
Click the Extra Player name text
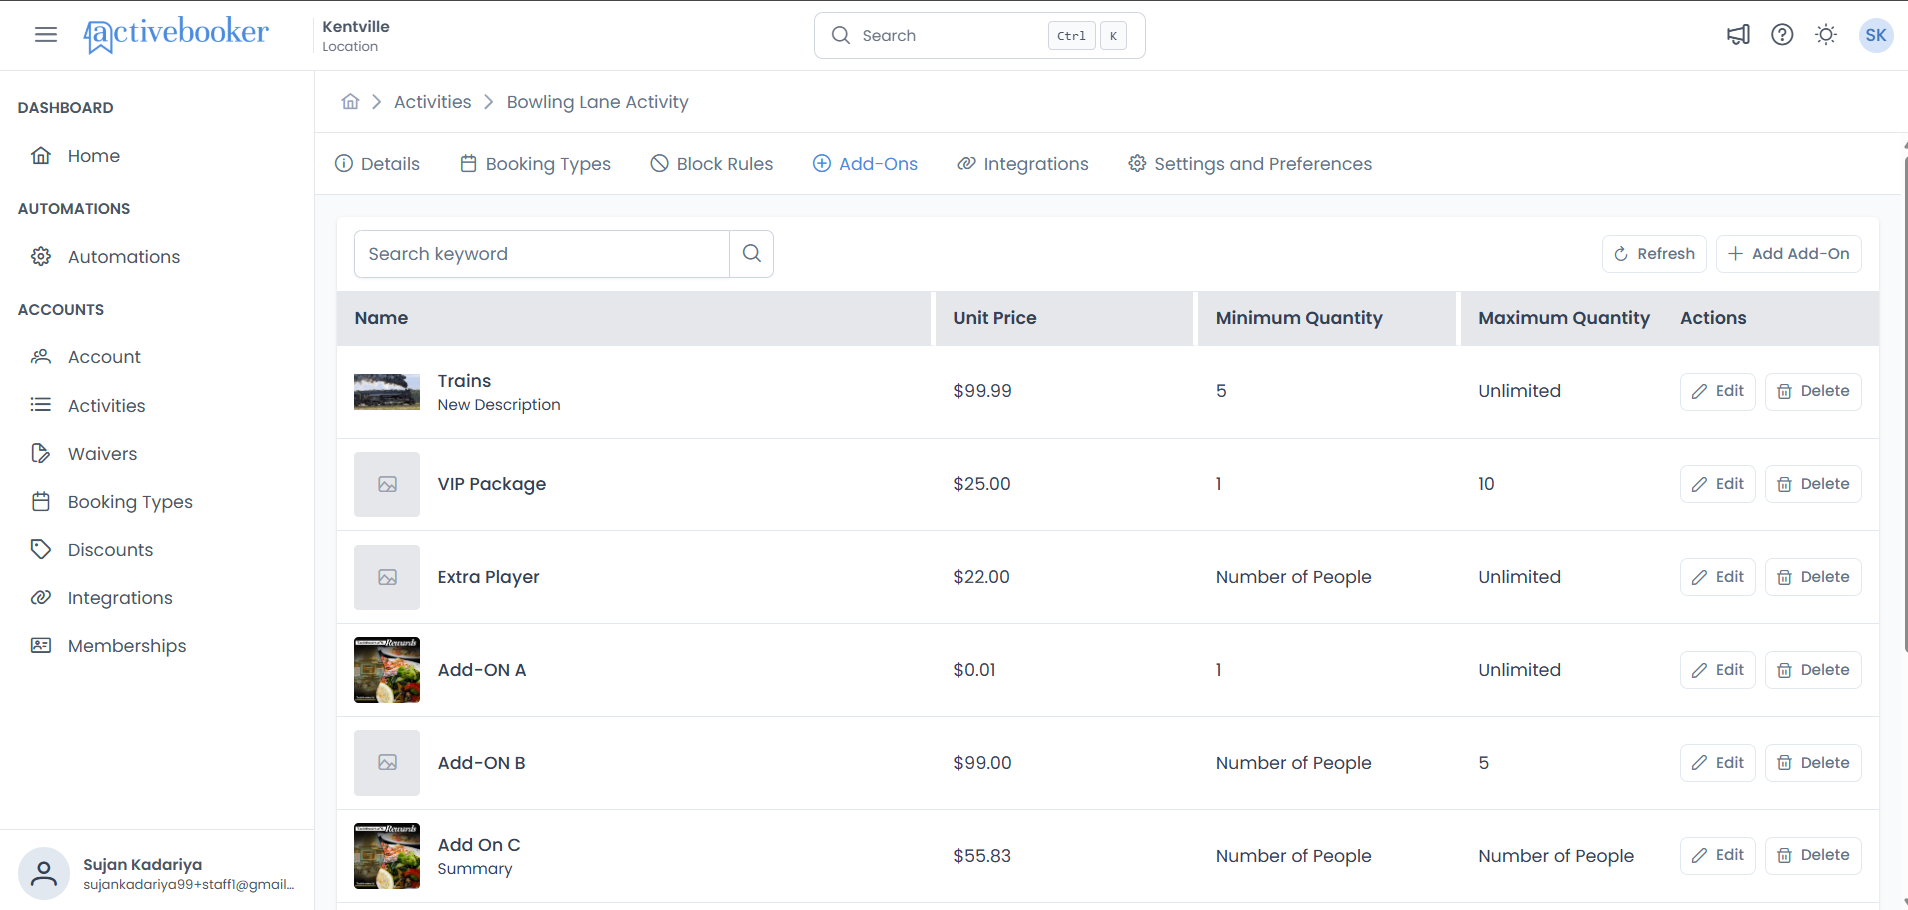(x=488, y=577)
